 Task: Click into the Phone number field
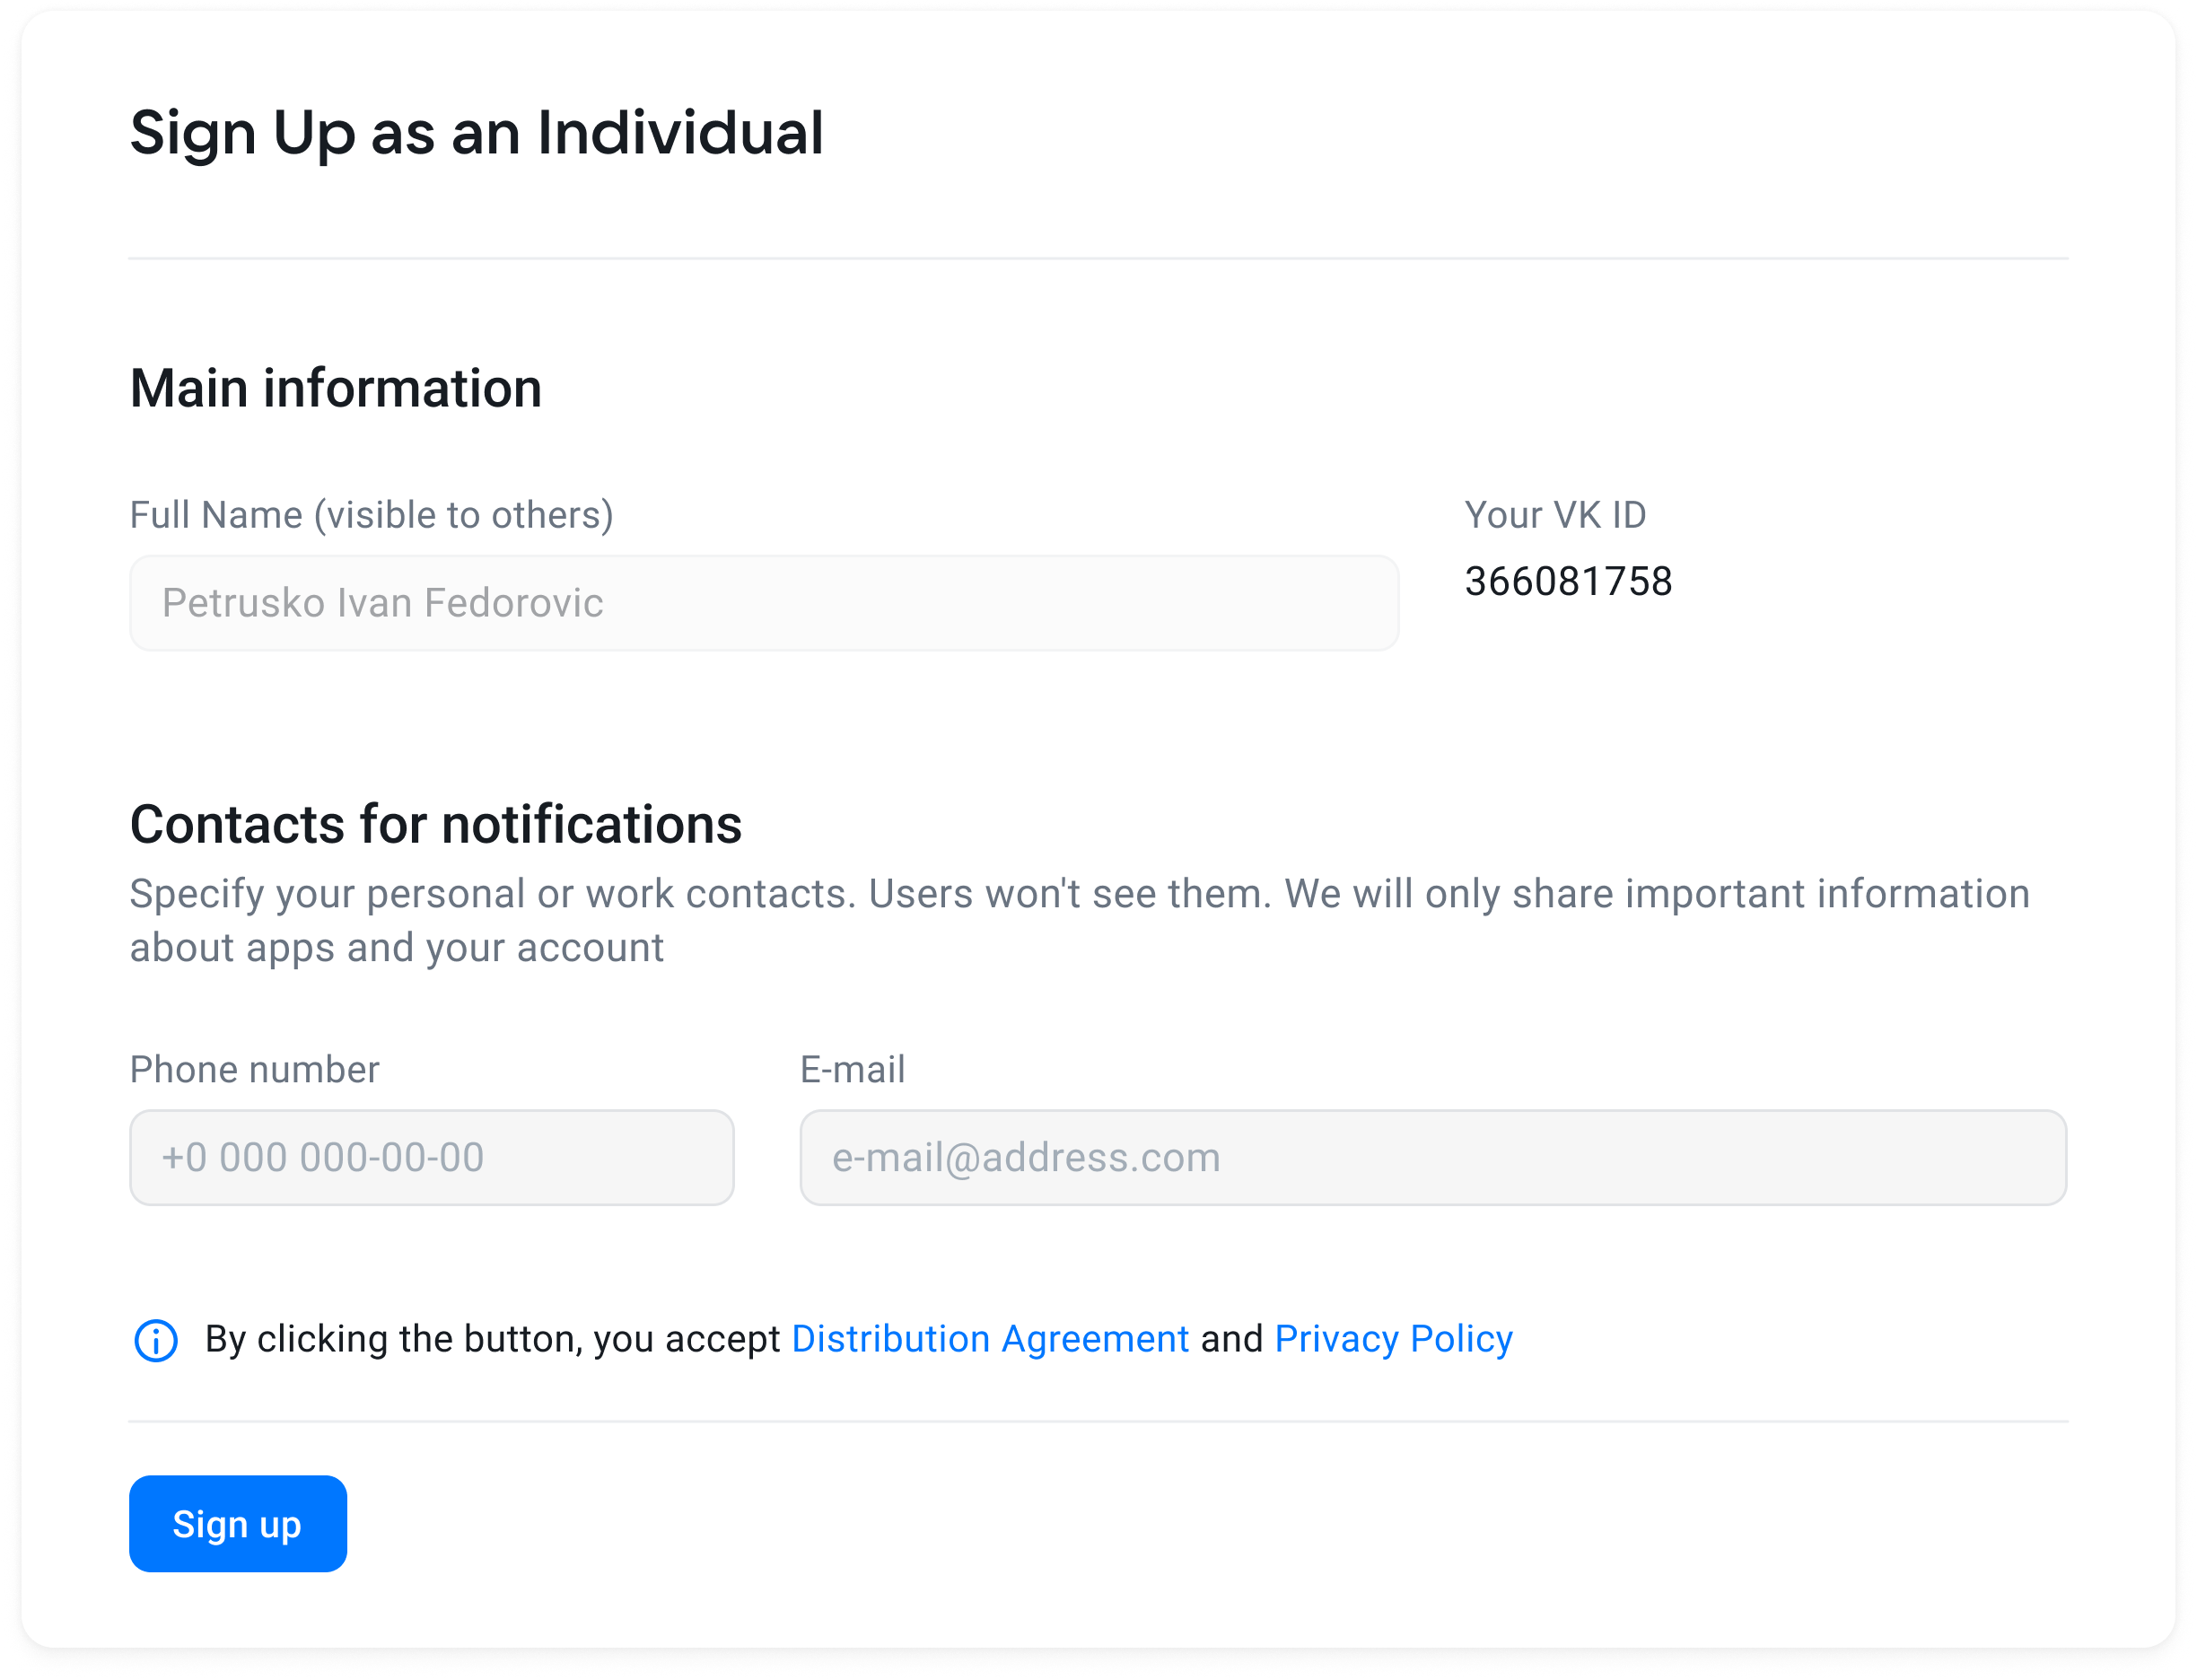(432, 1158)
